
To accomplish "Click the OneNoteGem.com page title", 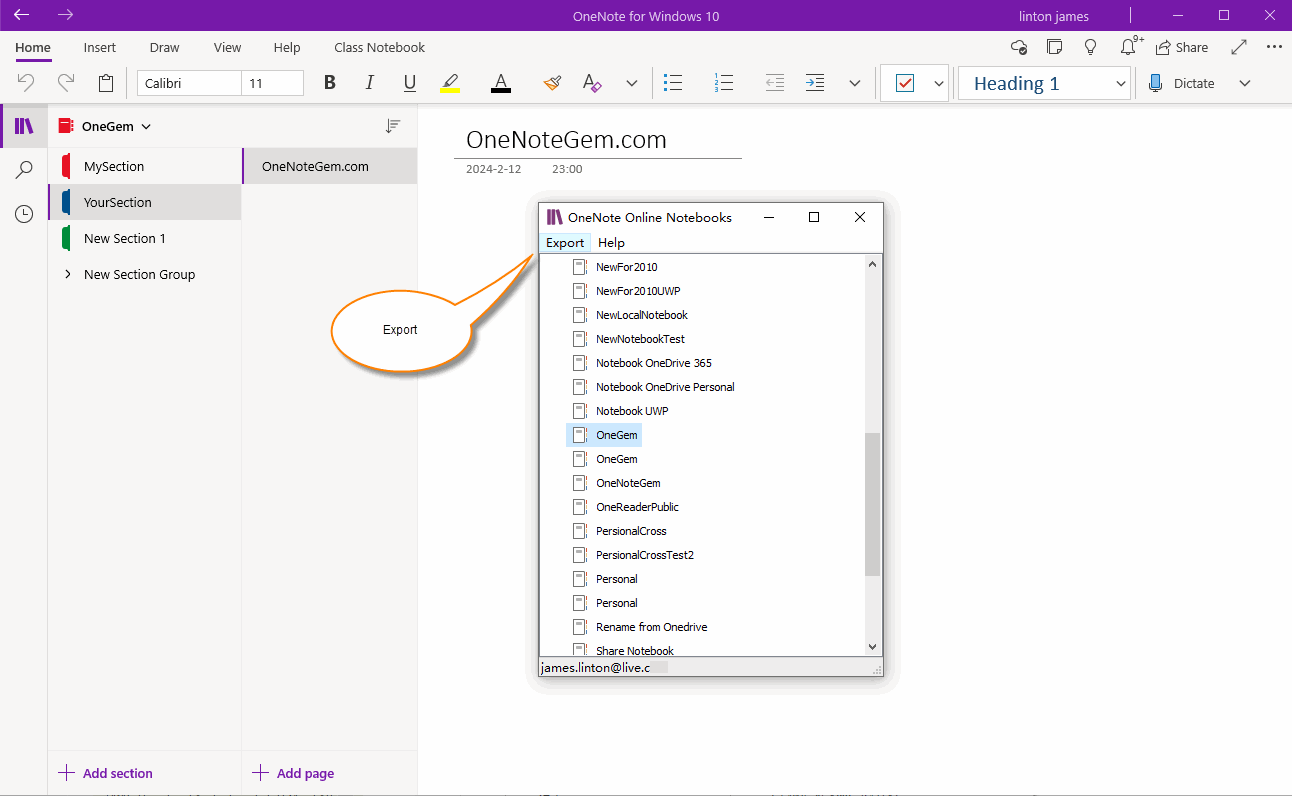I will pos(566,139).
